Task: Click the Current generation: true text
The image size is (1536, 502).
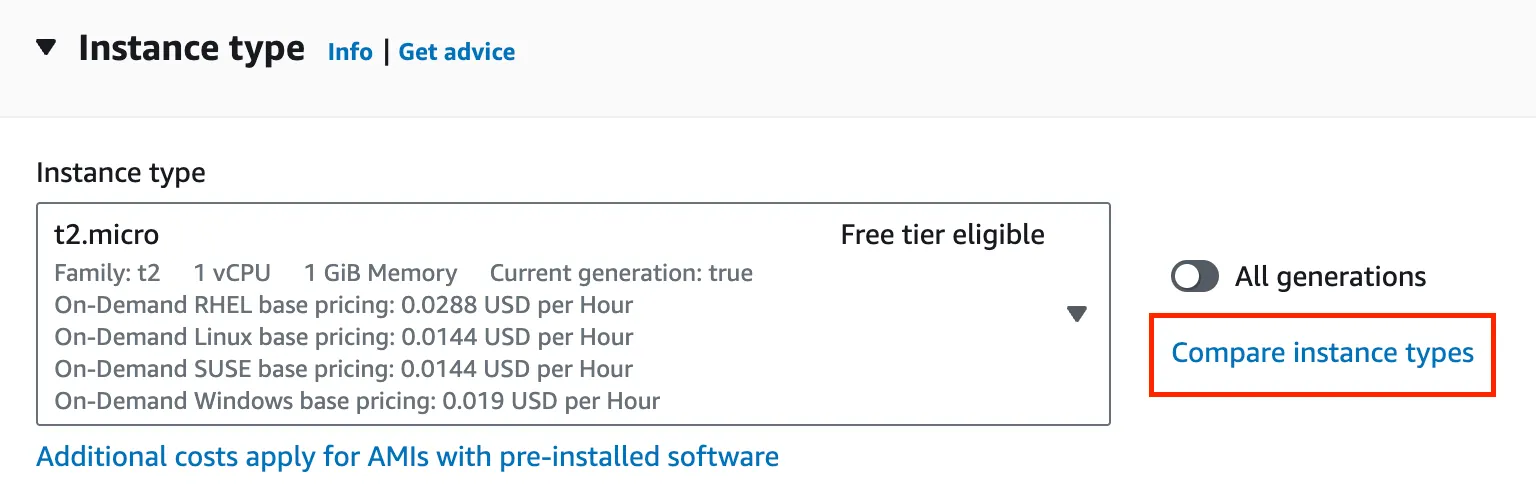Action: point(621,273)
